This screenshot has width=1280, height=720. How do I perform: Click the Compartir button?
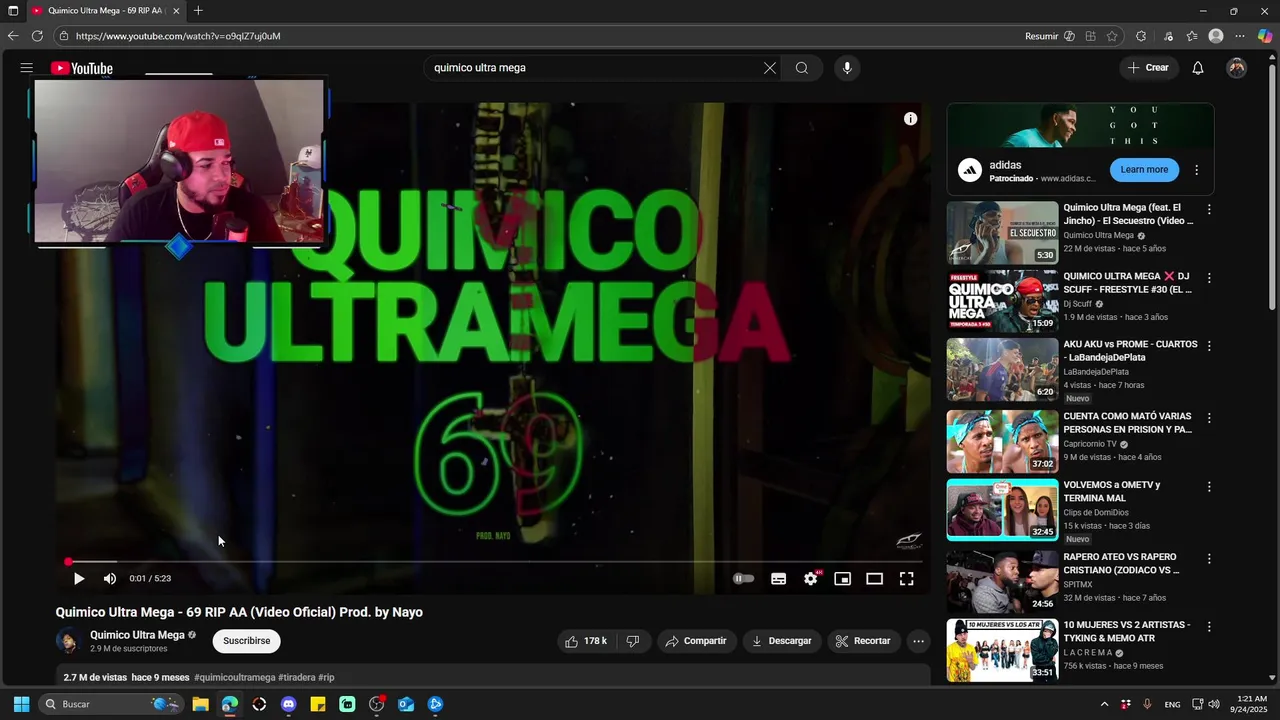pos(696,641)
